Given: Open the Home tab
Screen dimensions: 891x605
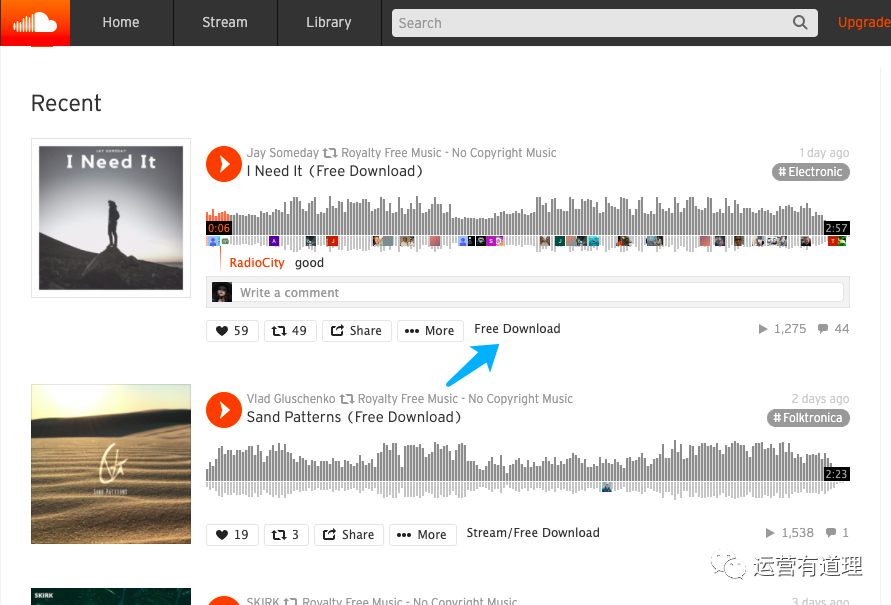Looking at the screenshot, I should (x=121, y=23).
